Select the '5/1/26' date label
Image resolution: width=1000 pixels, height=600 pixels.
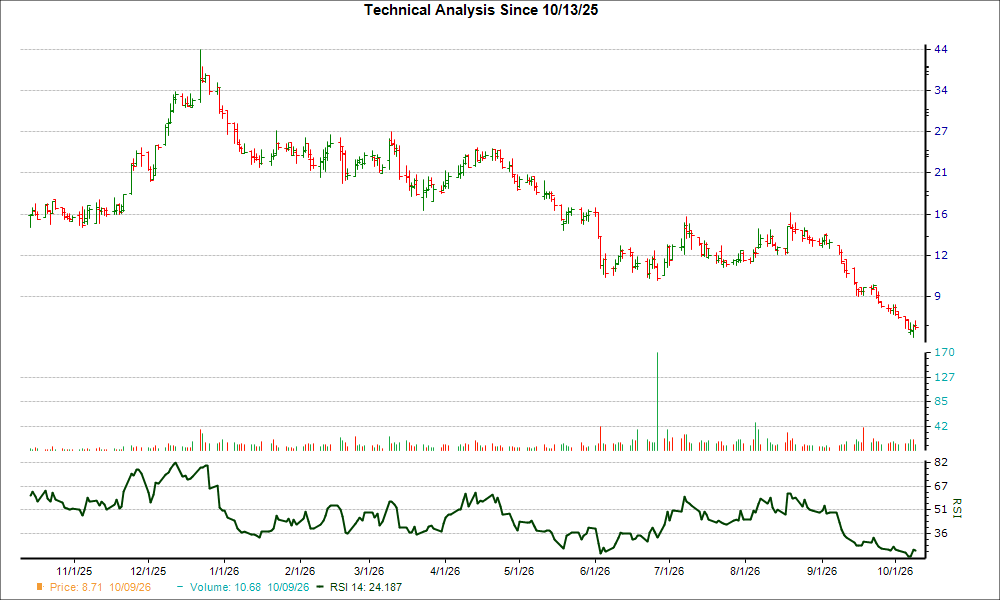tap(519, 571)
